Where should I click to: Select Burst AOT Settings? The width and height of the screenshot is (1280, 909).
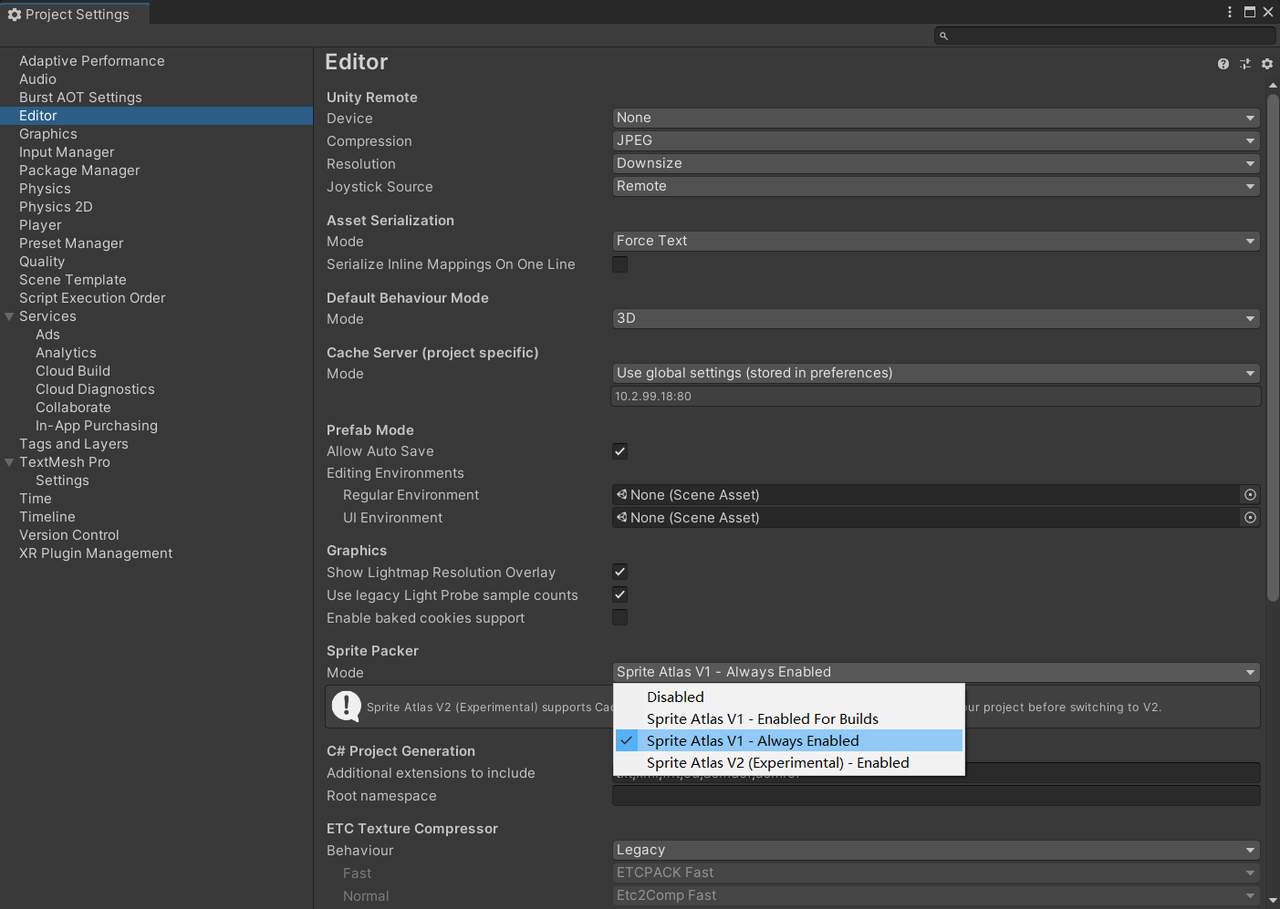80,97
